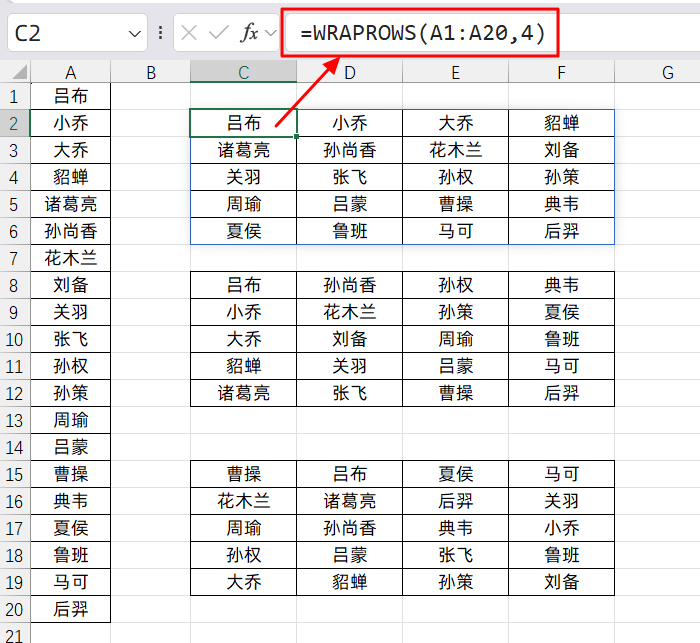This screenshot has width=700, height=643.
Task: Click cell E3 containing 花木兰
Action: [x=455, y=150]
